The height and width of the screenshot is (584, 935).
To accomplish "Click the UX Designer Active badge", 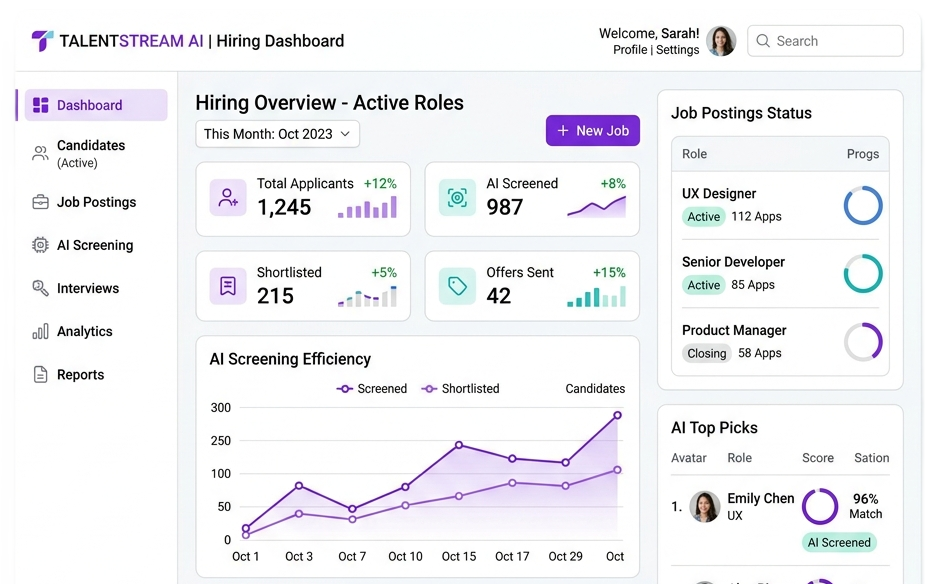I will point(704,217).
